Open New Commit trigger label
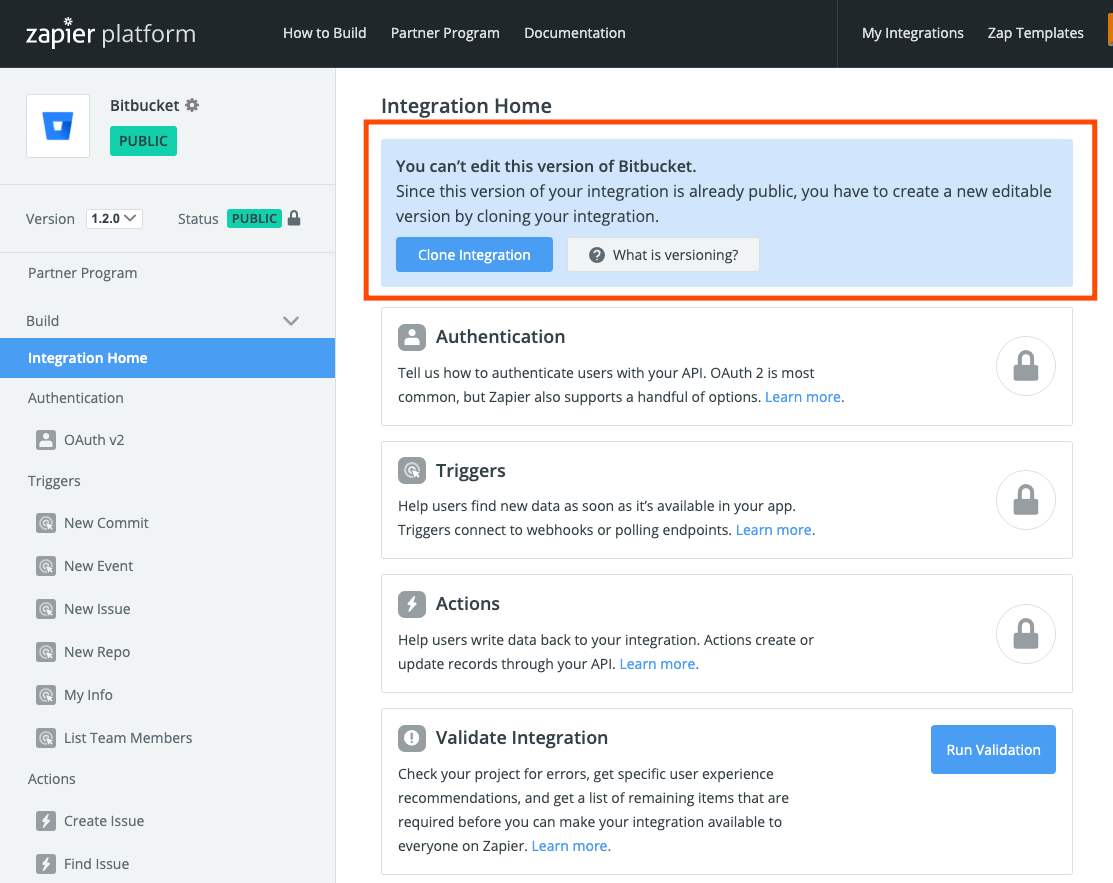The height and width of the screenshot is (883, 1113). click(106, 523)
